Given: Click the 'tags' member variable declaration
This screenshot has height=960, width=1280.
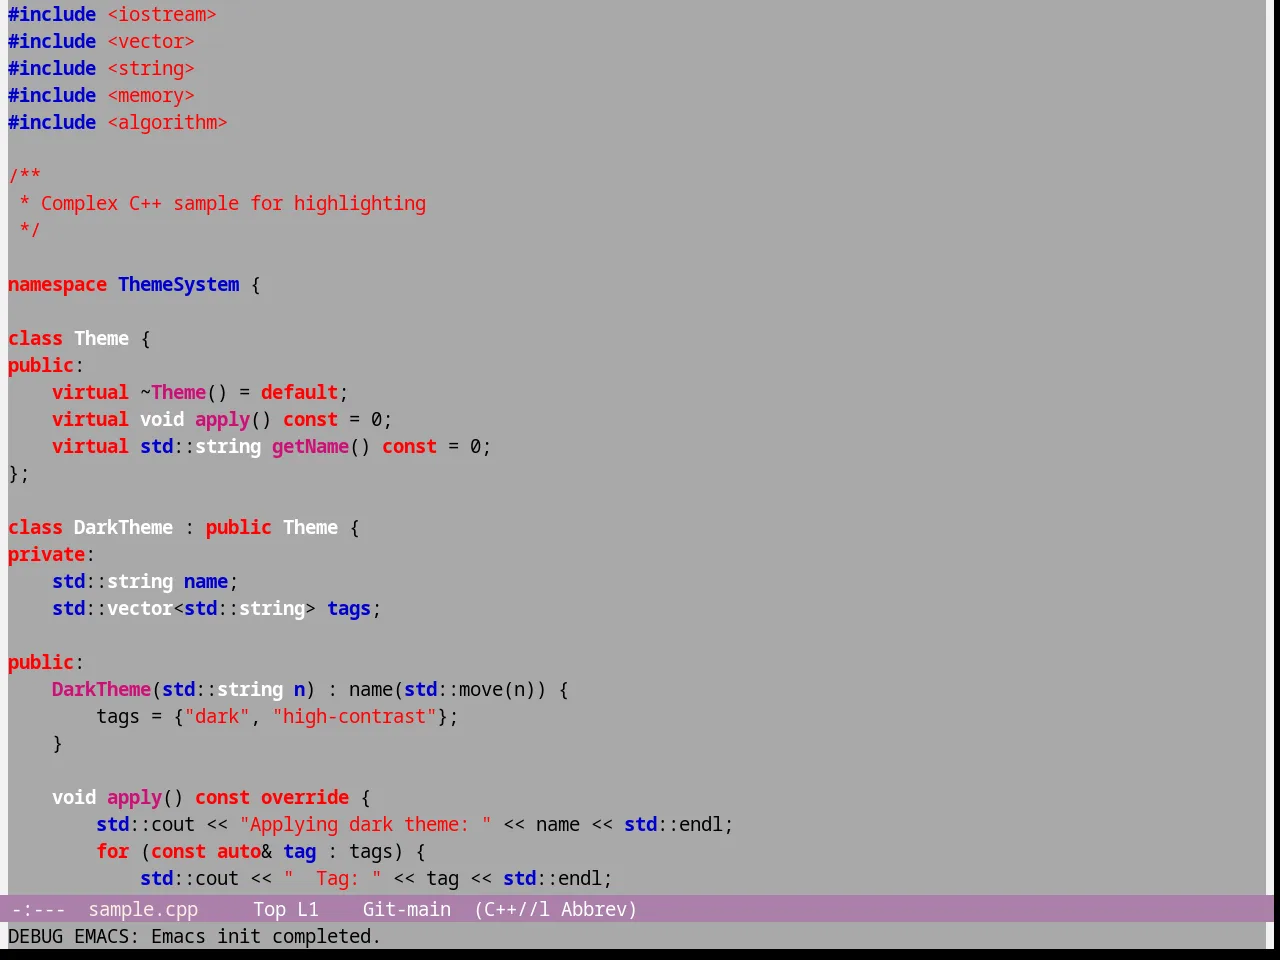Looking at the screenshot, I should [349, 609].
